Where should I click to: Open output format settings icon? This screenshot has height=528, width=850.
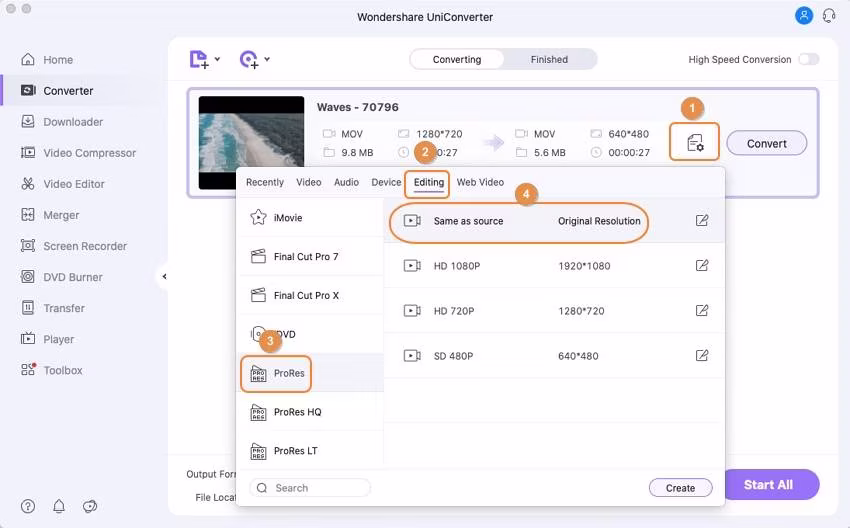(694, 142)
